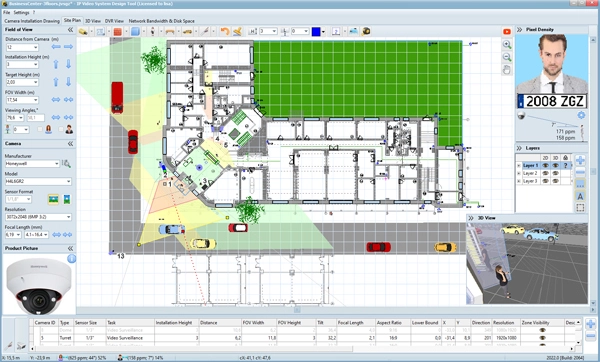Open the color swatch dropdown arrow
Screen dimensions: 600x362
point(323,32)
